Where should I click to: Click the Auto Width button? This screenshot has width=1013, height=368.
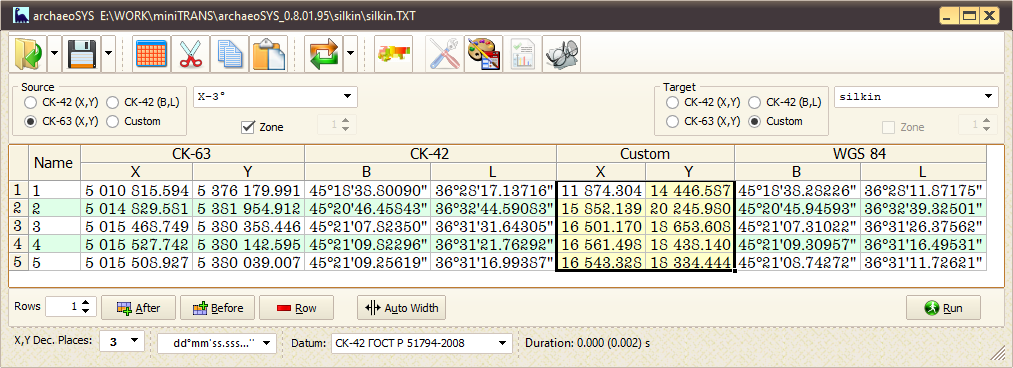point(401,308)
